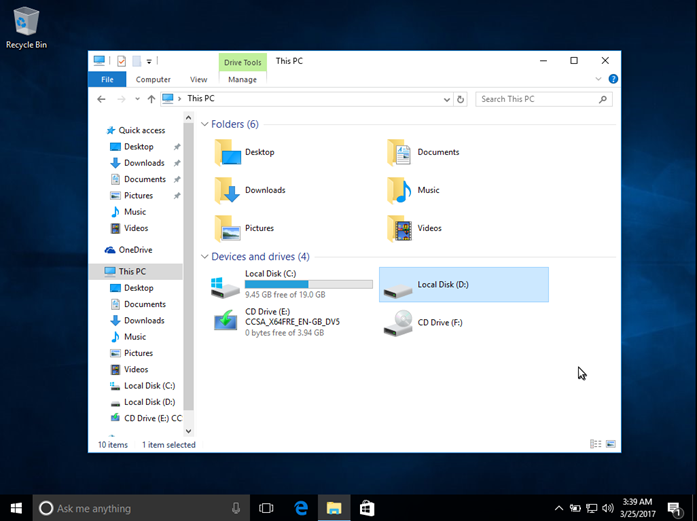Go forward with the right arrow
The image size is (697, 521).
[121, 99]
